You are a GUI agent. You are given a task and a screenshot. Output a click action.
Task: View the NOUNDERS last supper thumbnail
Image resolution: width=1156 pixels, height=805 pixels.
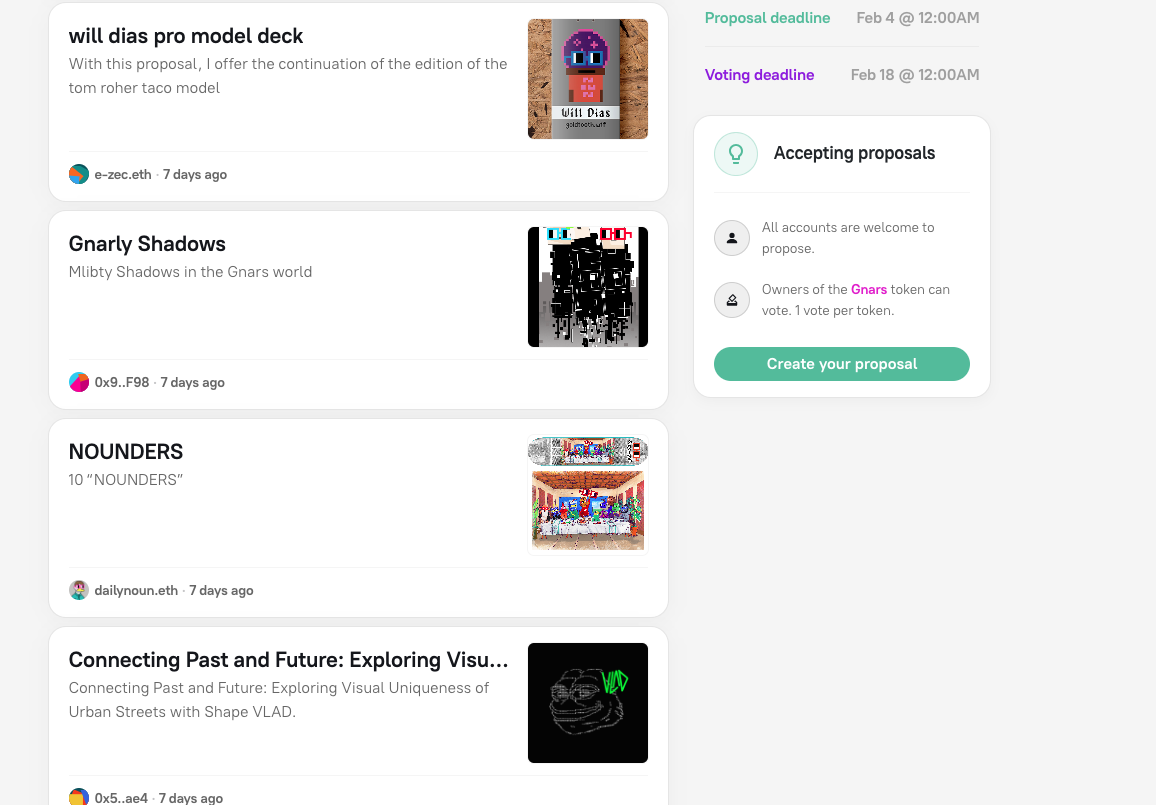(x=588, y=495)
